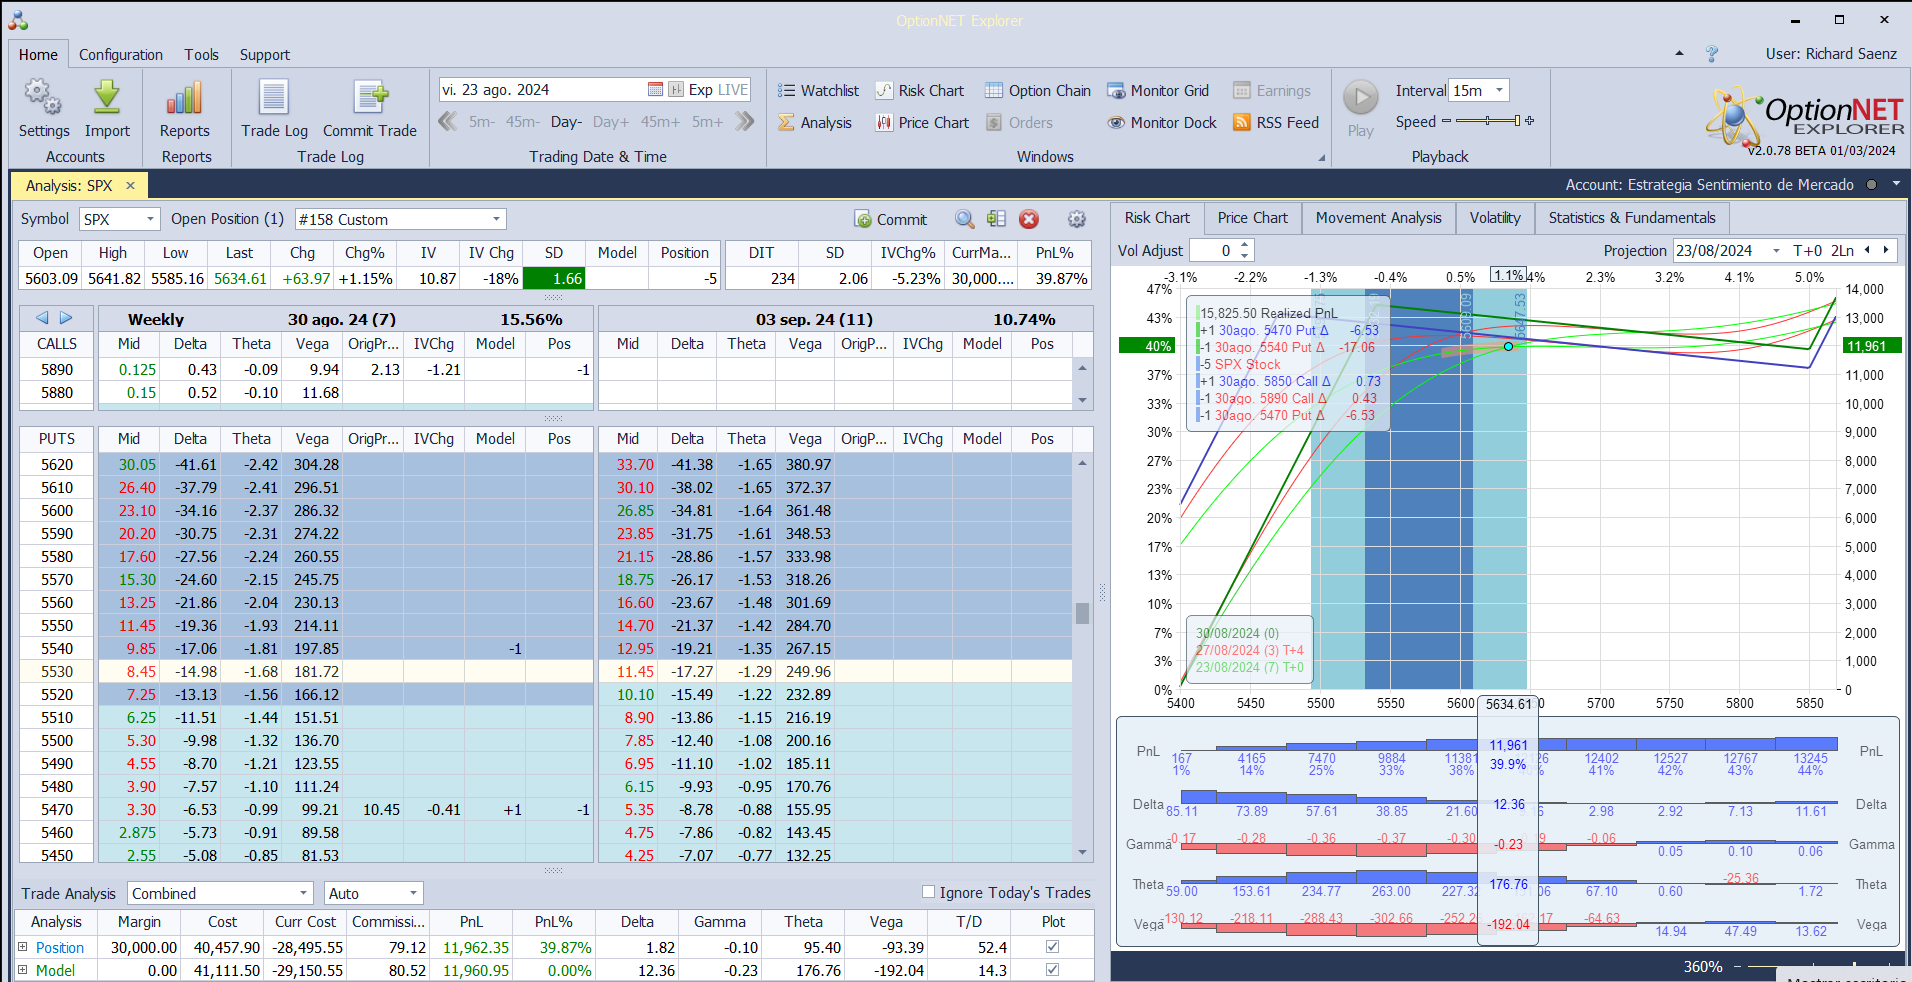Expand the Model analysis row
The width and height of the screenshot is (1912, 982).
click(x=23, y=969)
